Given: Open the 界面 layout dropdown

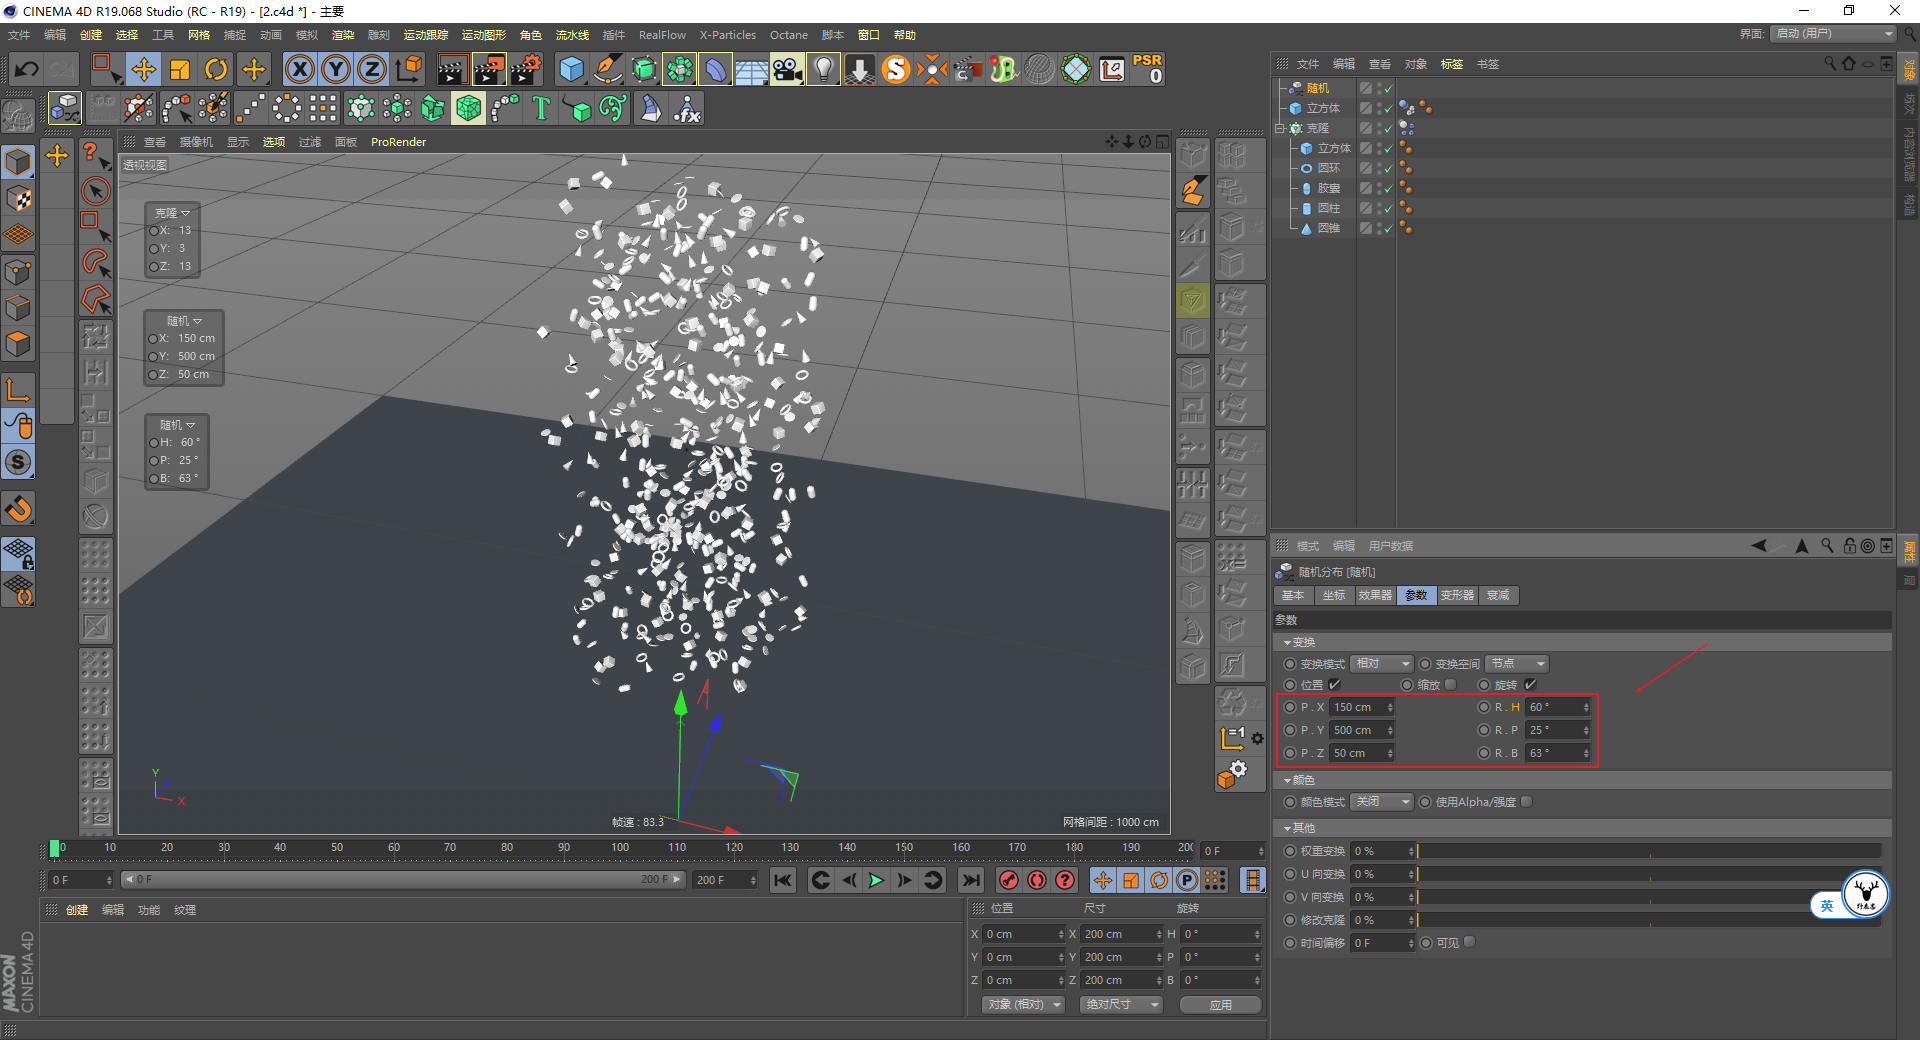Looking at the screenshot, I should point(1834,34).
